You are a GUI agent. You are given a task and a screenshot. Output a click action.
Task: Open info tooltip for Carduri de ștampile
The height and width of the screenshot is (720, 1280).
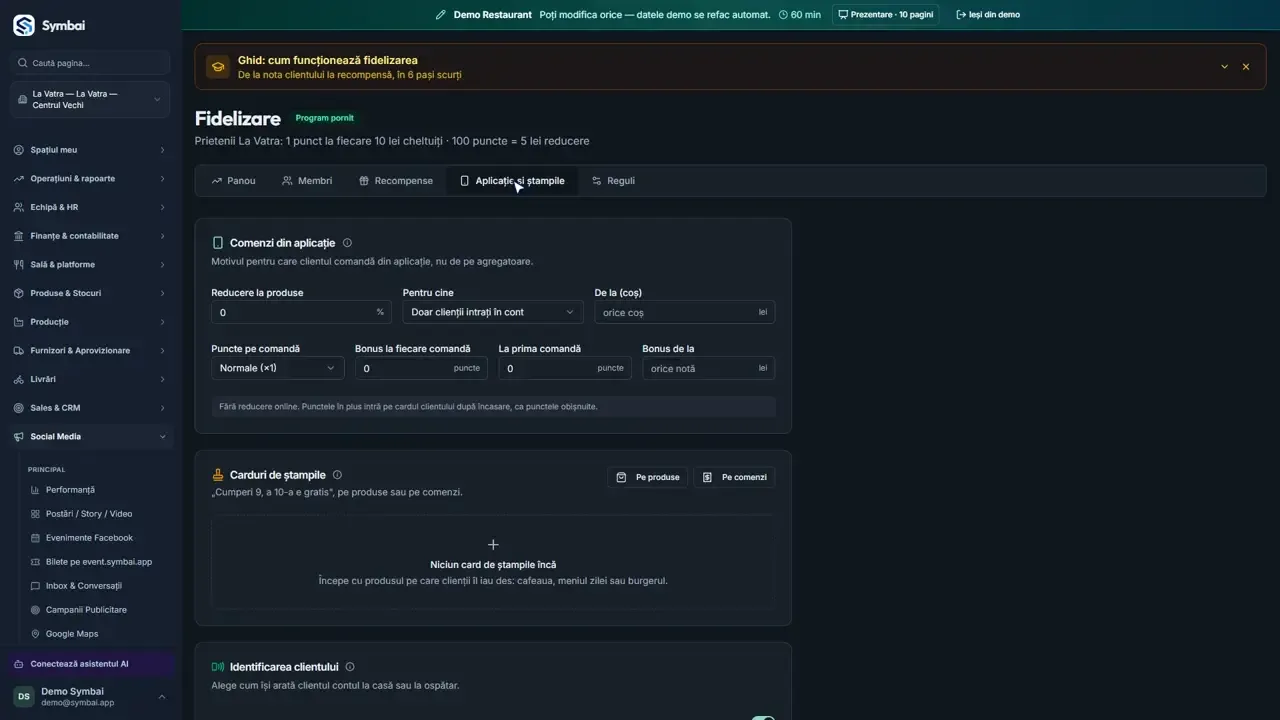(337, 475)
